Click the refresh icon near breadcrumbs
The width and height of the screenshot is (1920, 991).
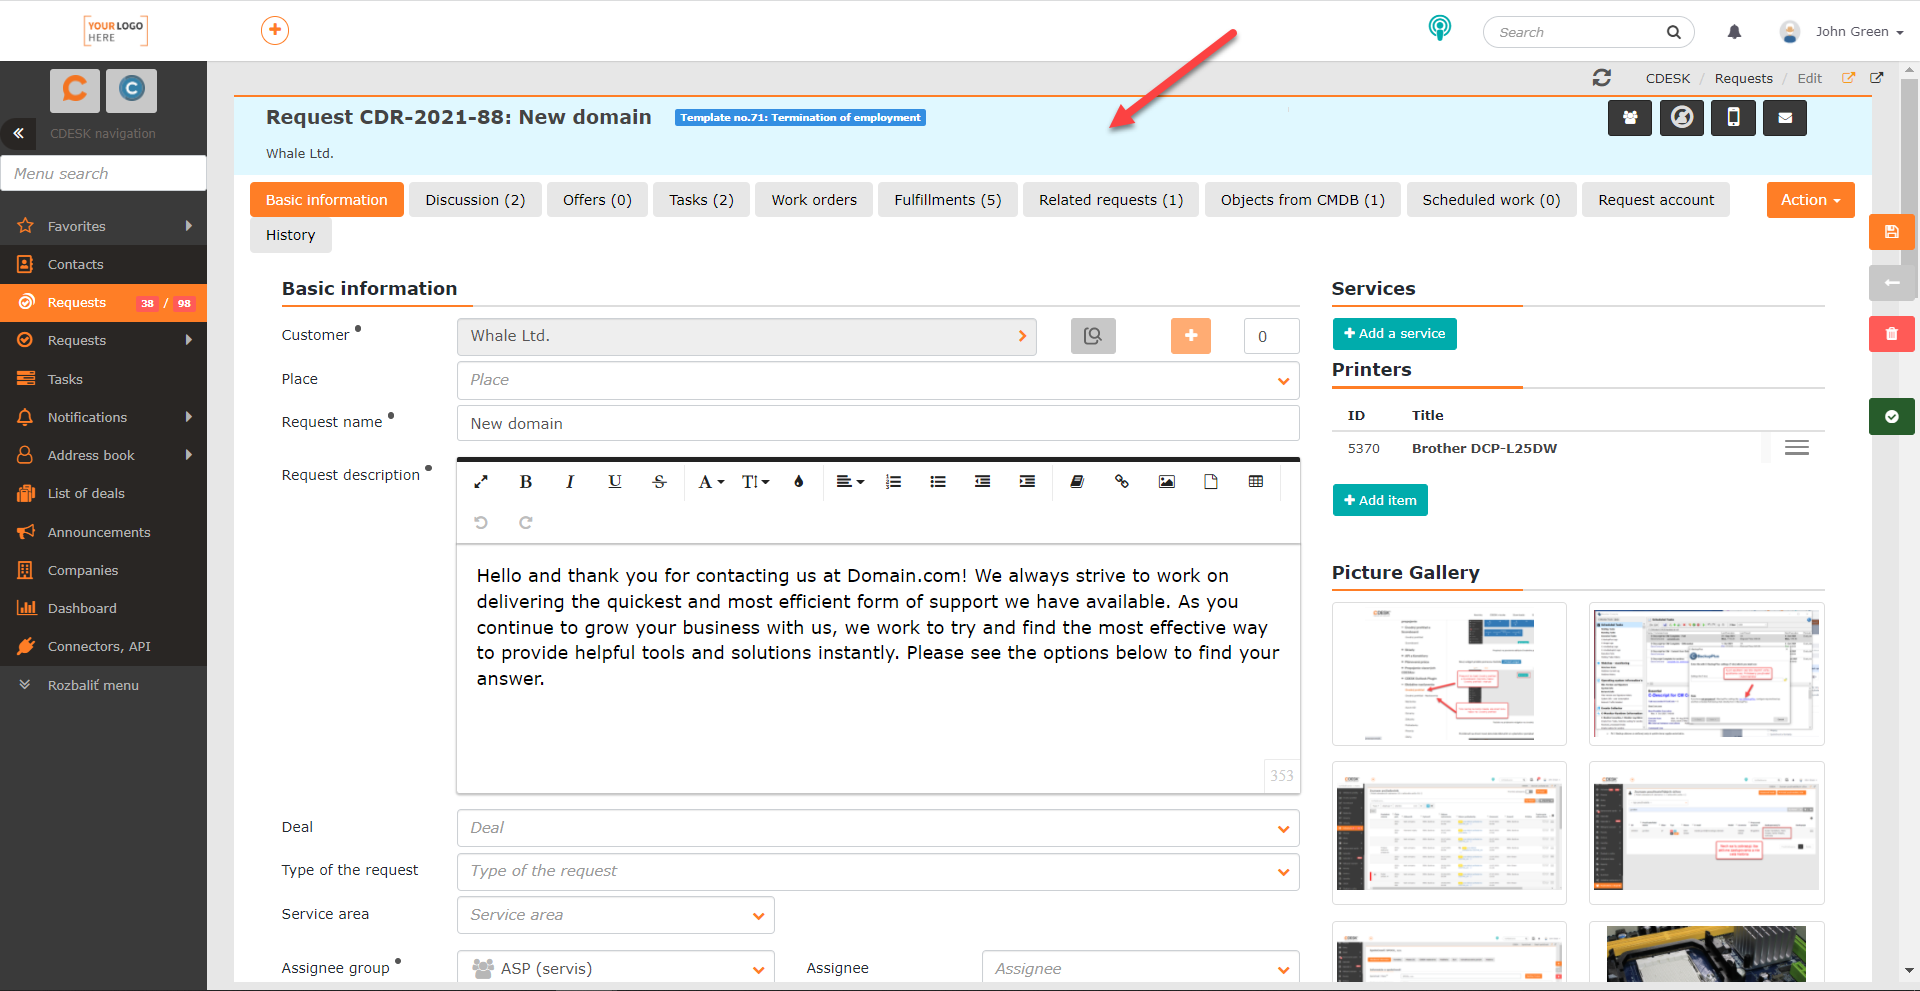tap(1601, 77)
